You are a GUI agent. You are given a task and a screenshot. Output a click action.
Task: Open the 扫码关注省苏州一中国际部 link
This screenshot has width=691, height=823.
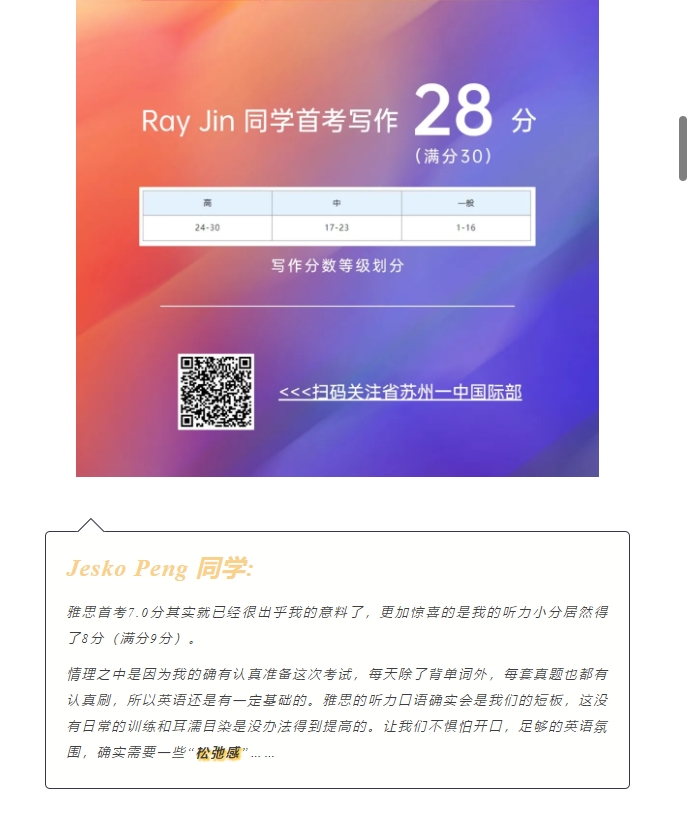400,392
